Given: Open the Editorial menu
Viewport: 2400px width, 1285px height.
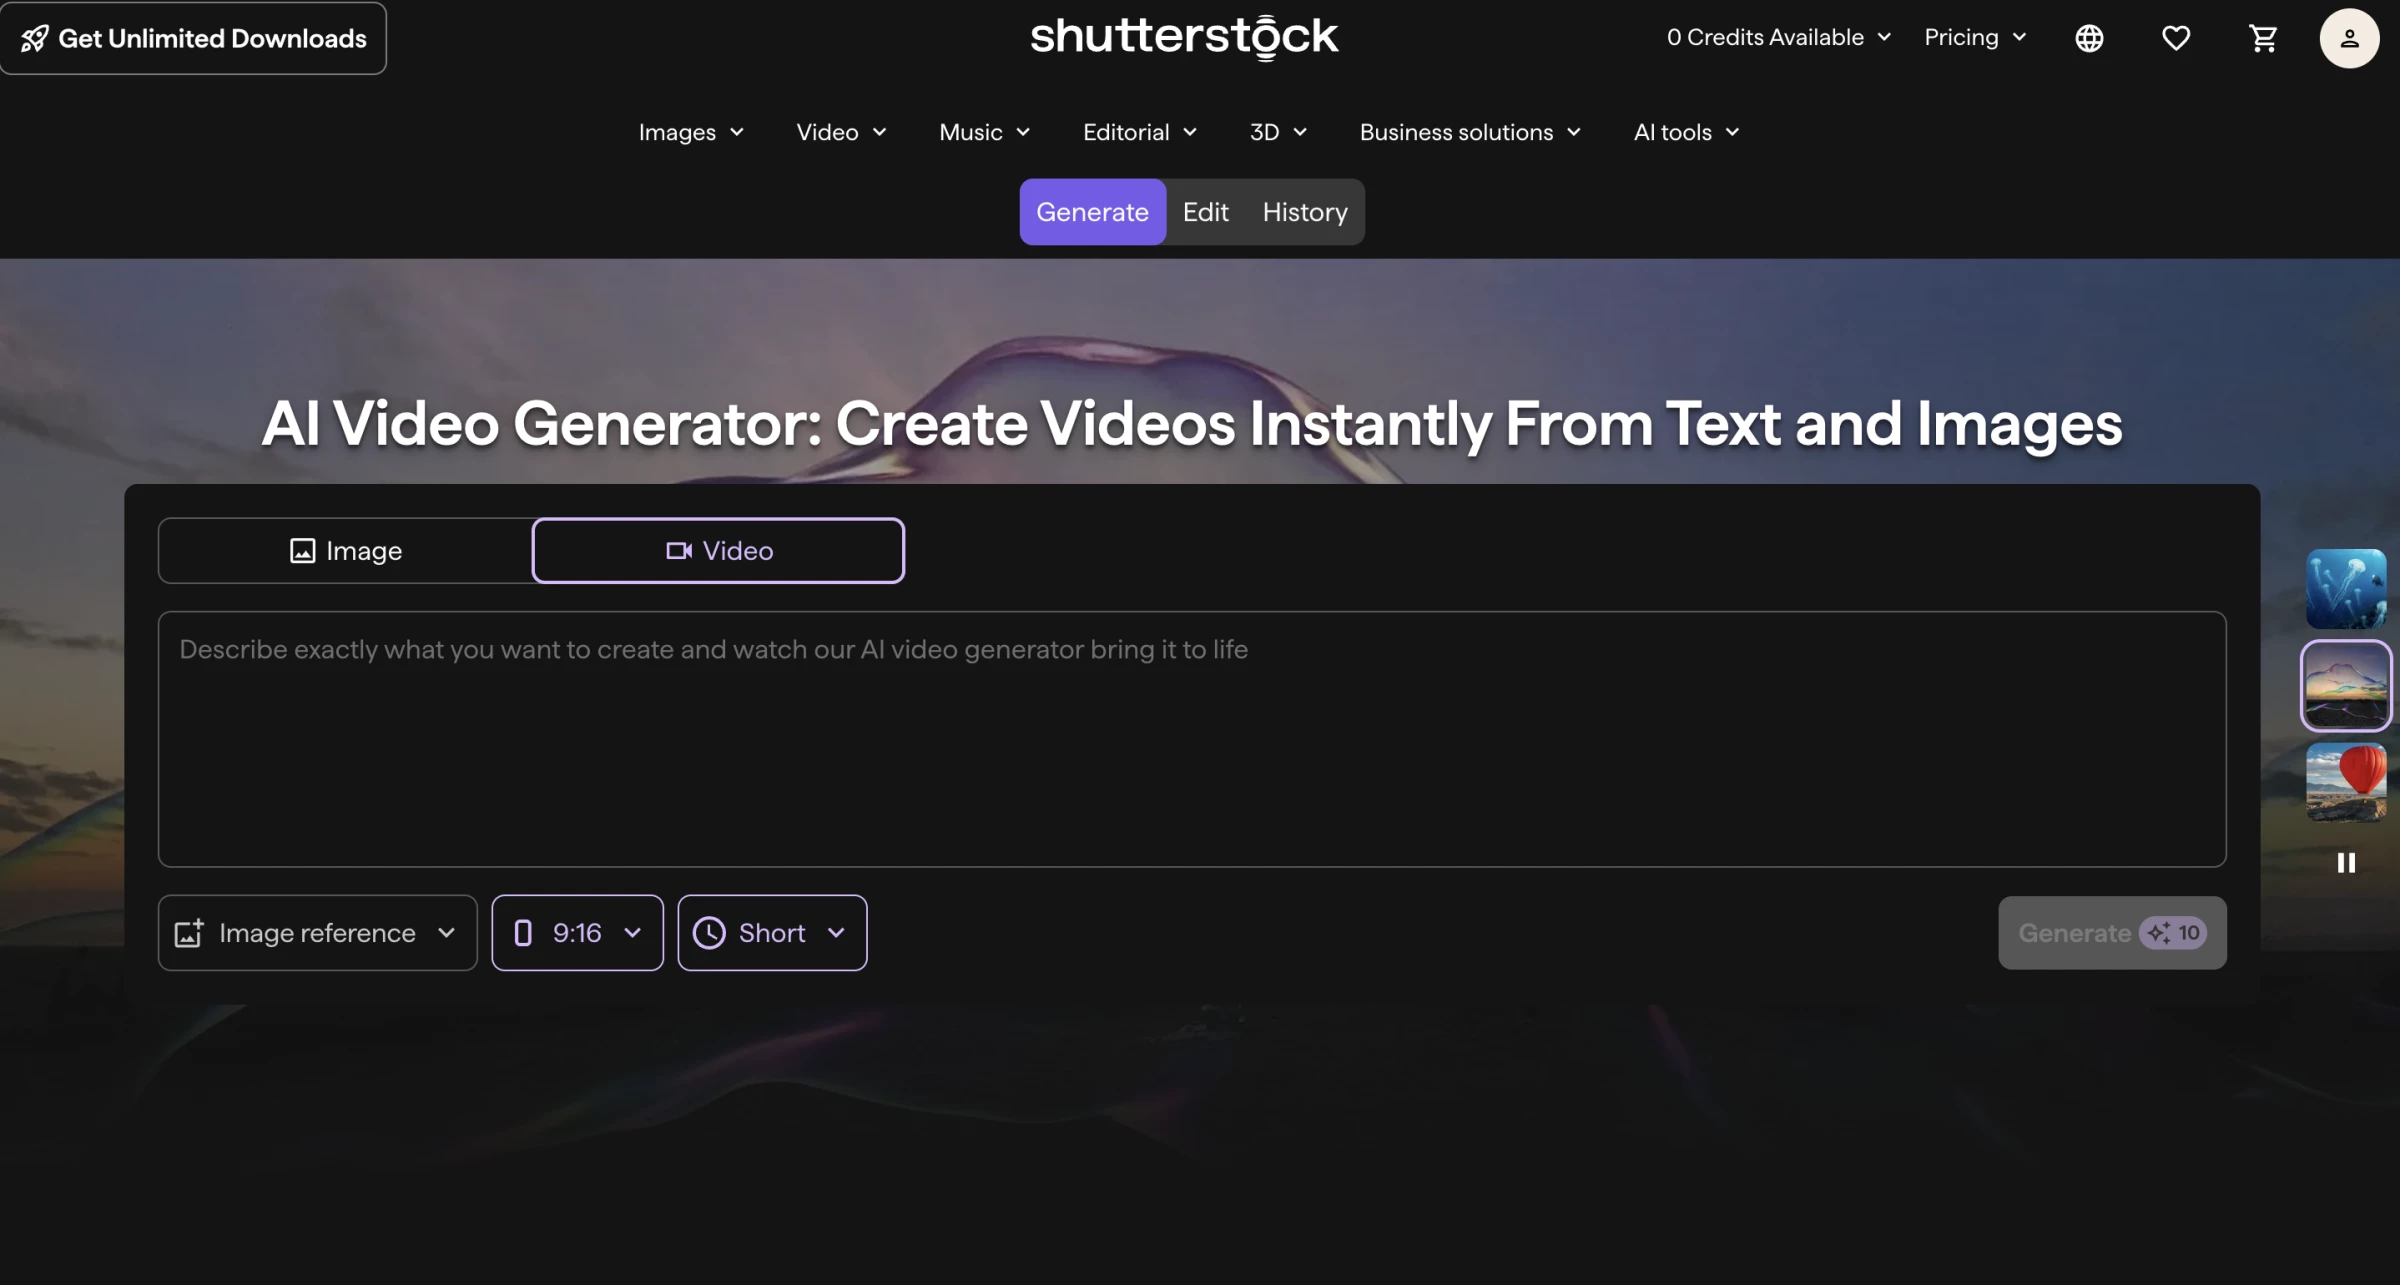Looking at the screenshot, I should point(1139,132).
